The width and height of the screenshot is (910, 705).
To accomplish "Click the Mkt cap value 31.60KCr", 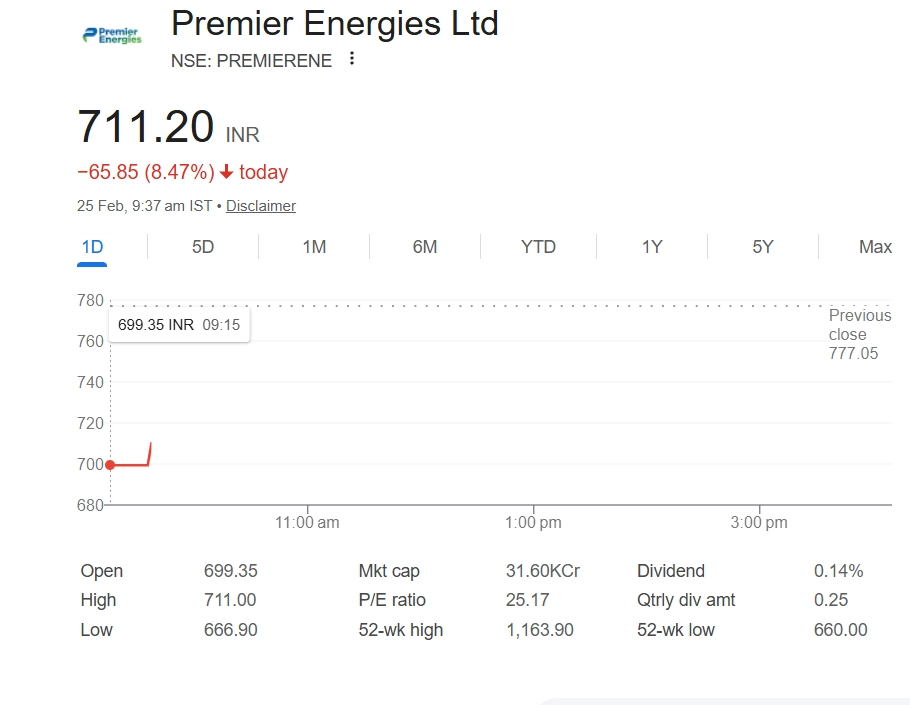I will (x=542, y=571).
